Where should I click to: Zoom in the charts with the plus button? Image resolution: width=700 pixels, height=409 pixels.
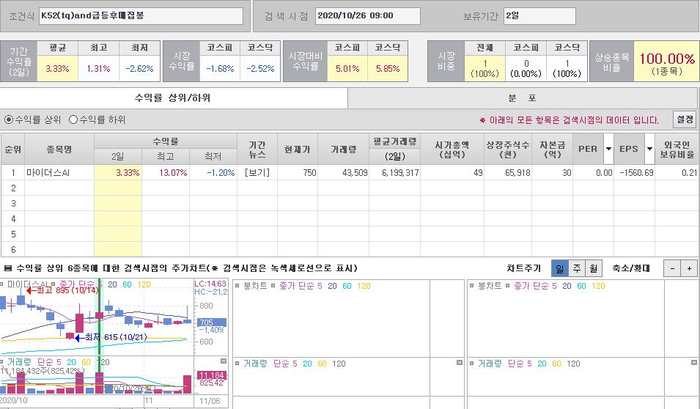[x=689, y=268]
